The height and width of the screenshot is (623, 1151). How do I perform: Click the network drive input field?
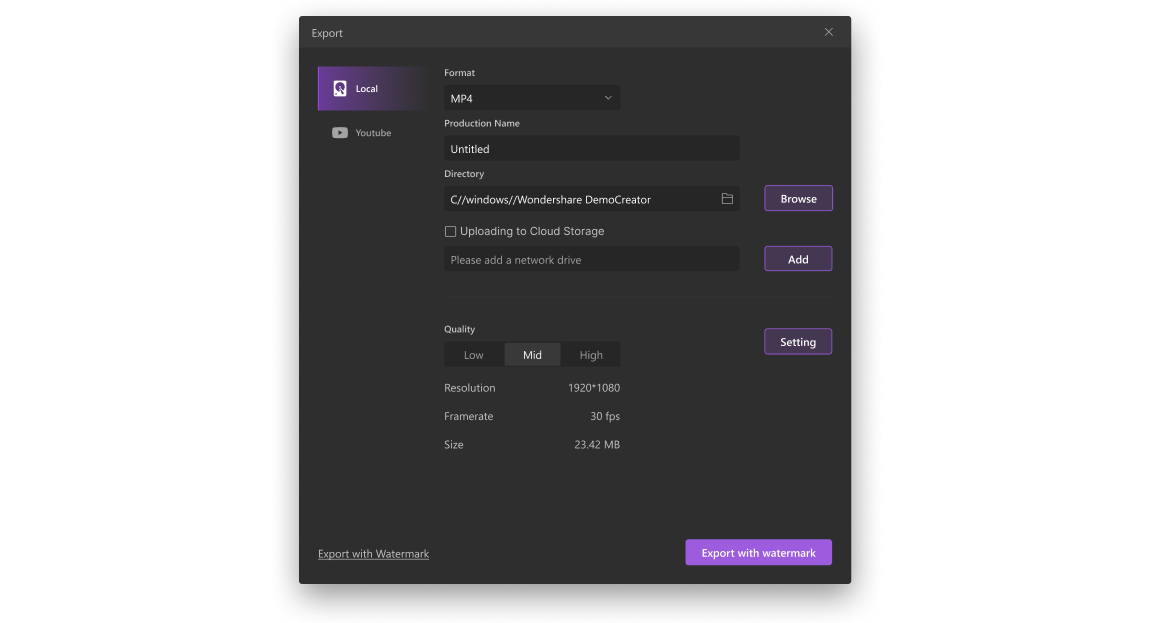click(591, 260)
